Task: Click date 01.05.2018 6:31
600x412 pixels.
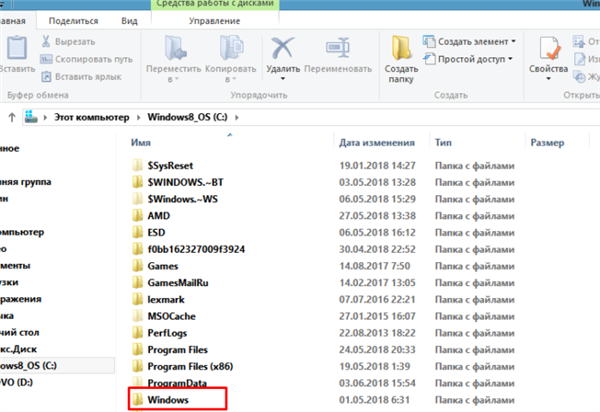Action: pos(374,400)
